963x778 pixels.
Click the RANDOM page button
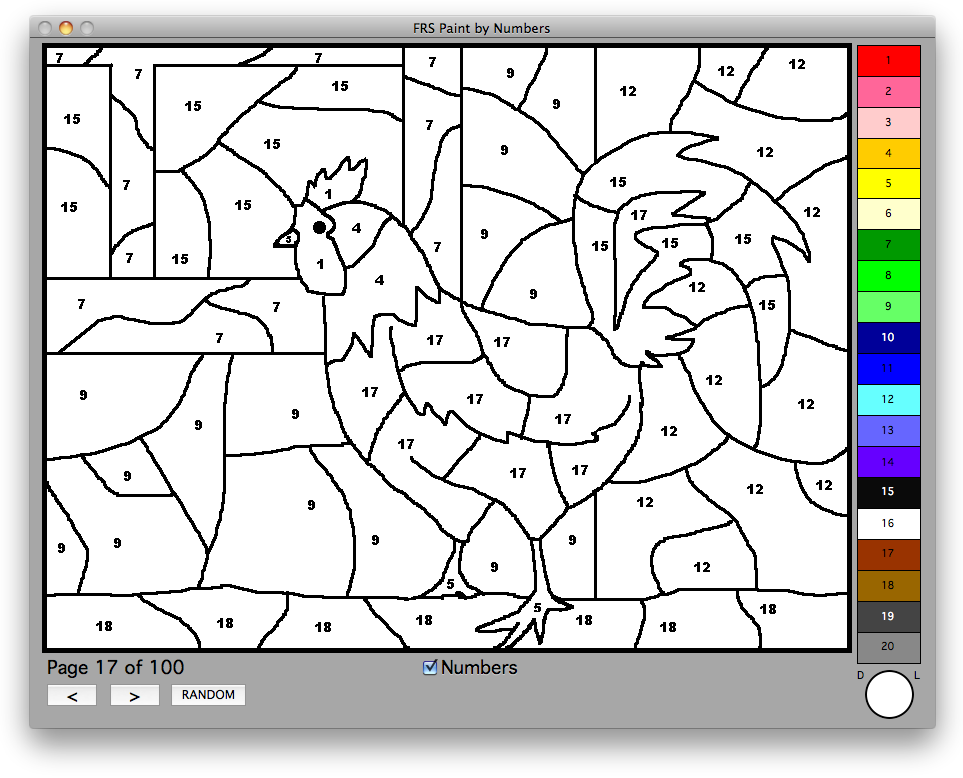pos(208,695)
